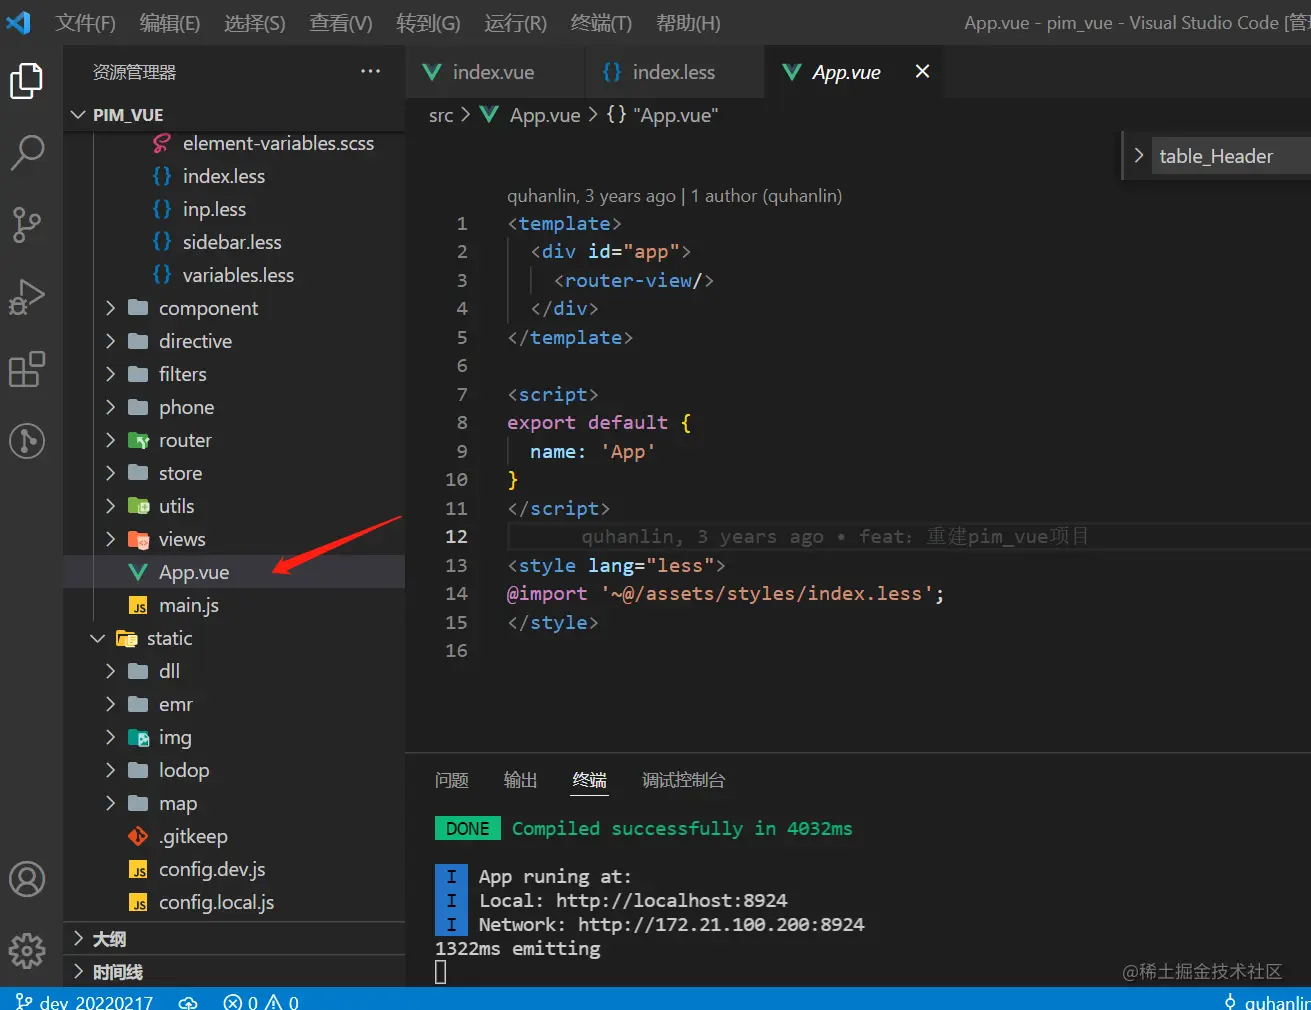1311x1010 pixels.
Task: Open .gitkeep file
Action: [193, 836]
